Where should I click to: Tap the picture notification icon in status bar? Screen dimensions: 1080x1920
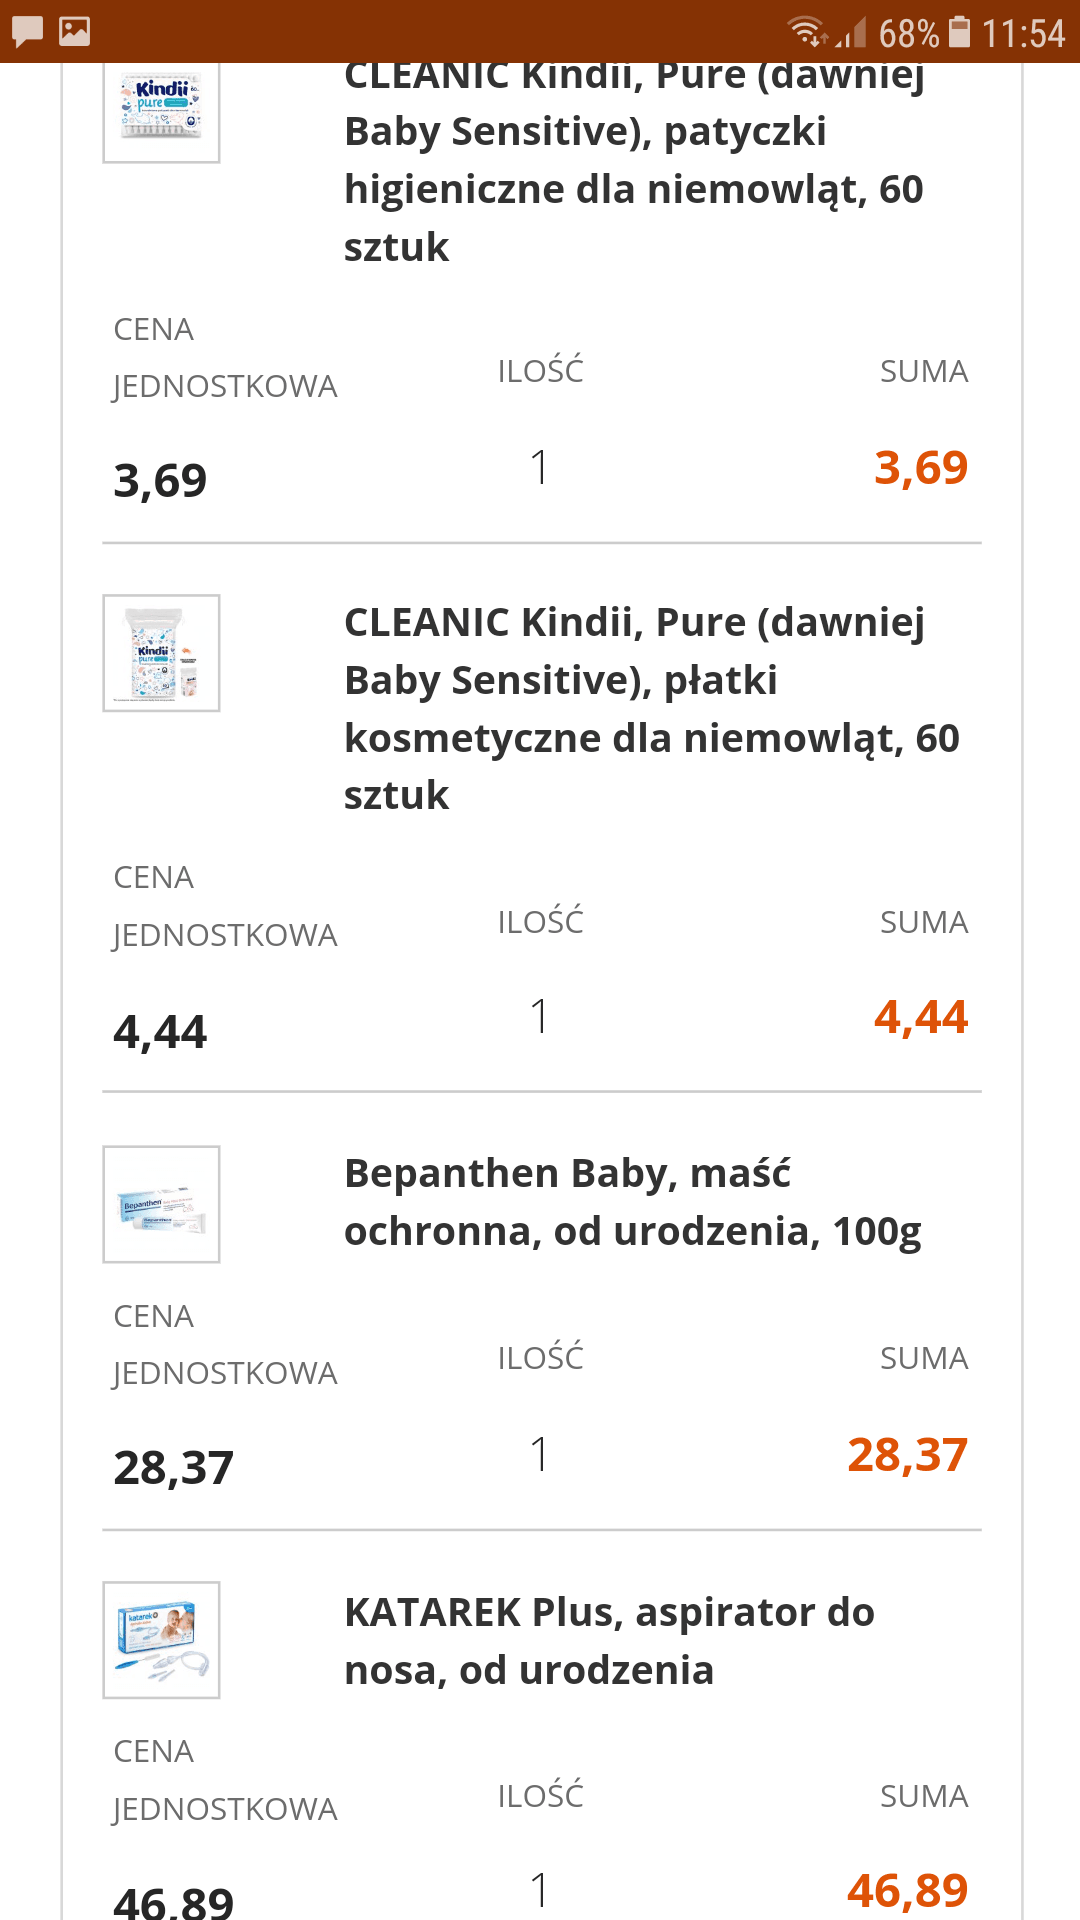75,32
